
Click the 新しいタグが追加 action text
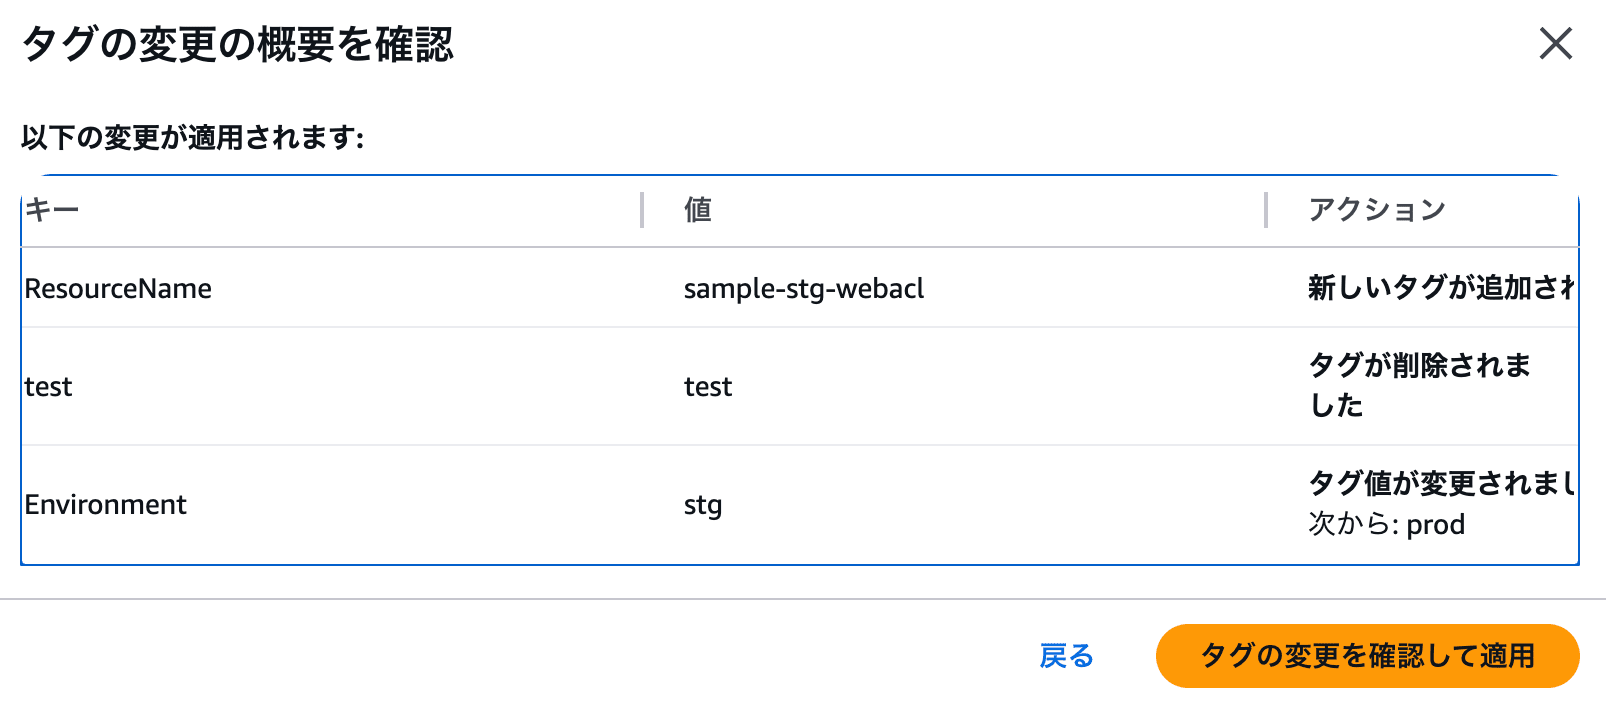[x=1440, y=288]
